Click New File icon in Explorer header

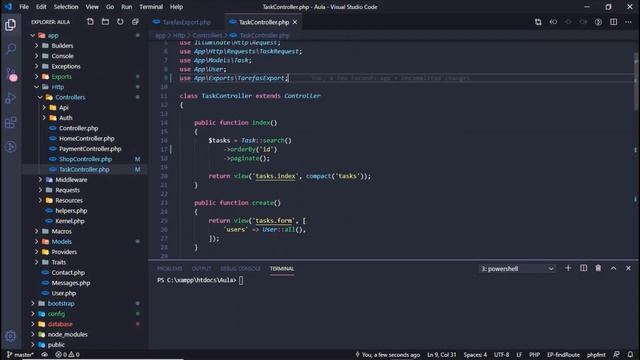(x=90, y=22)
